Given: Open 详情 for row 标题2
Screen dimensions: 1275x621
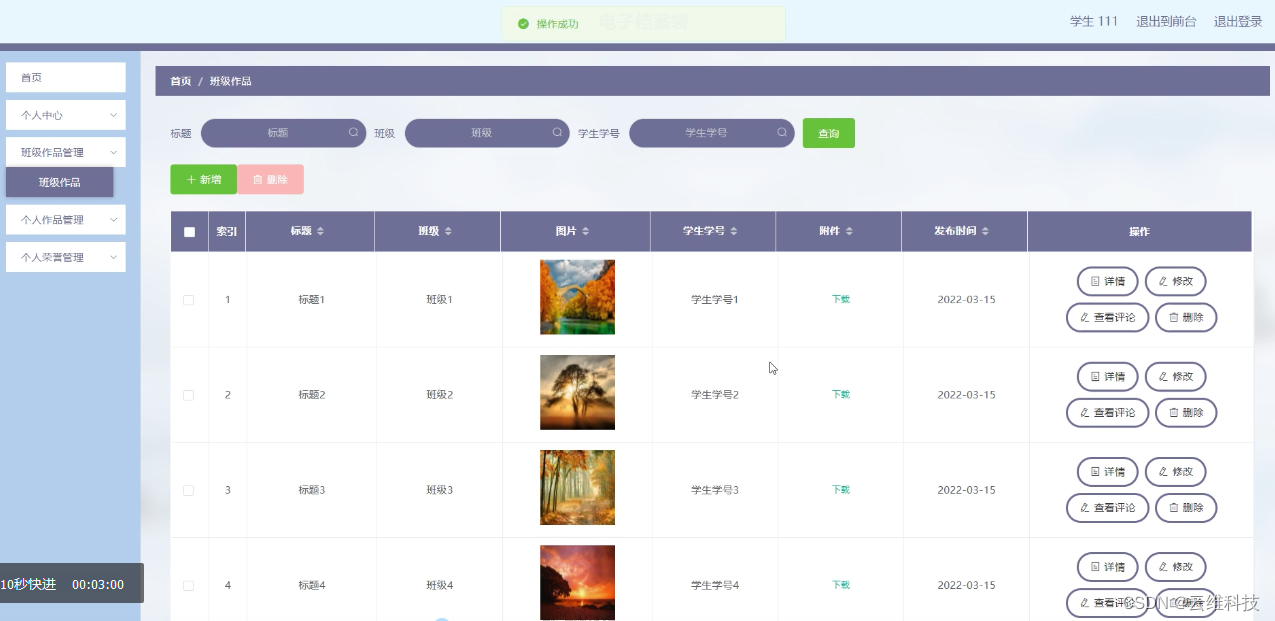Looking at the screenshot, I should coord(1107,376).
